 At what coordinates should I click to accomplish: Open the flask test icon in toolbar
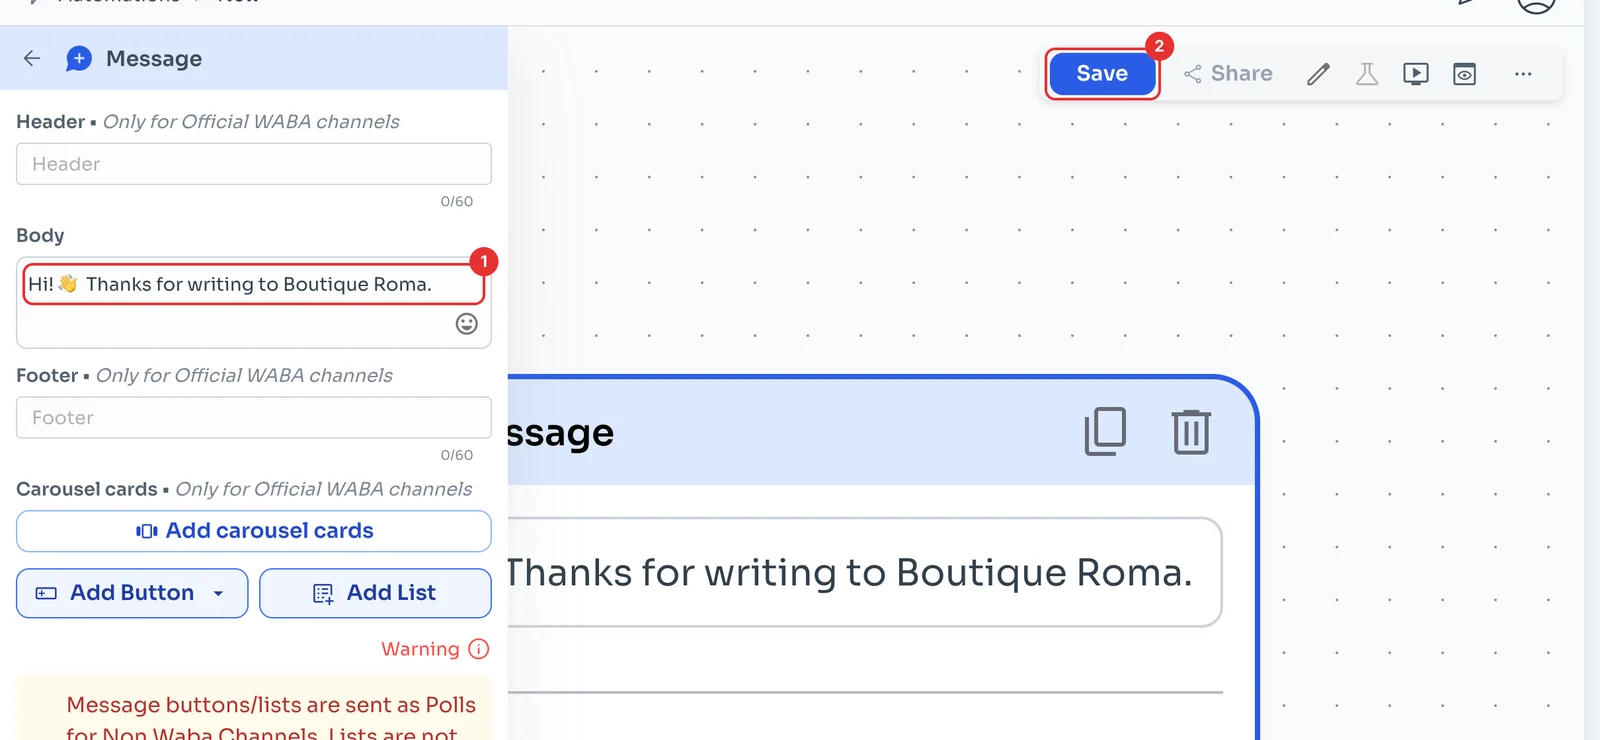point(1367,74)
